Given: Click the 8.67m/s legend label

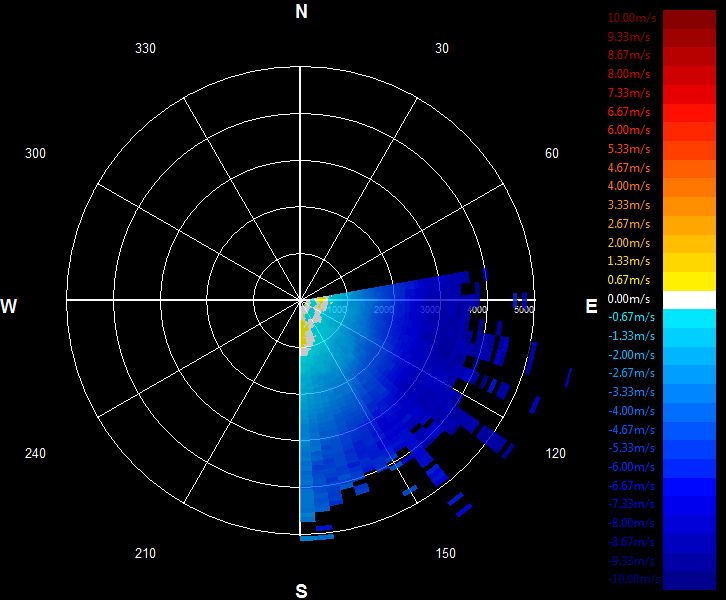Looking at the screenshot, I should (x=629, y=55).
